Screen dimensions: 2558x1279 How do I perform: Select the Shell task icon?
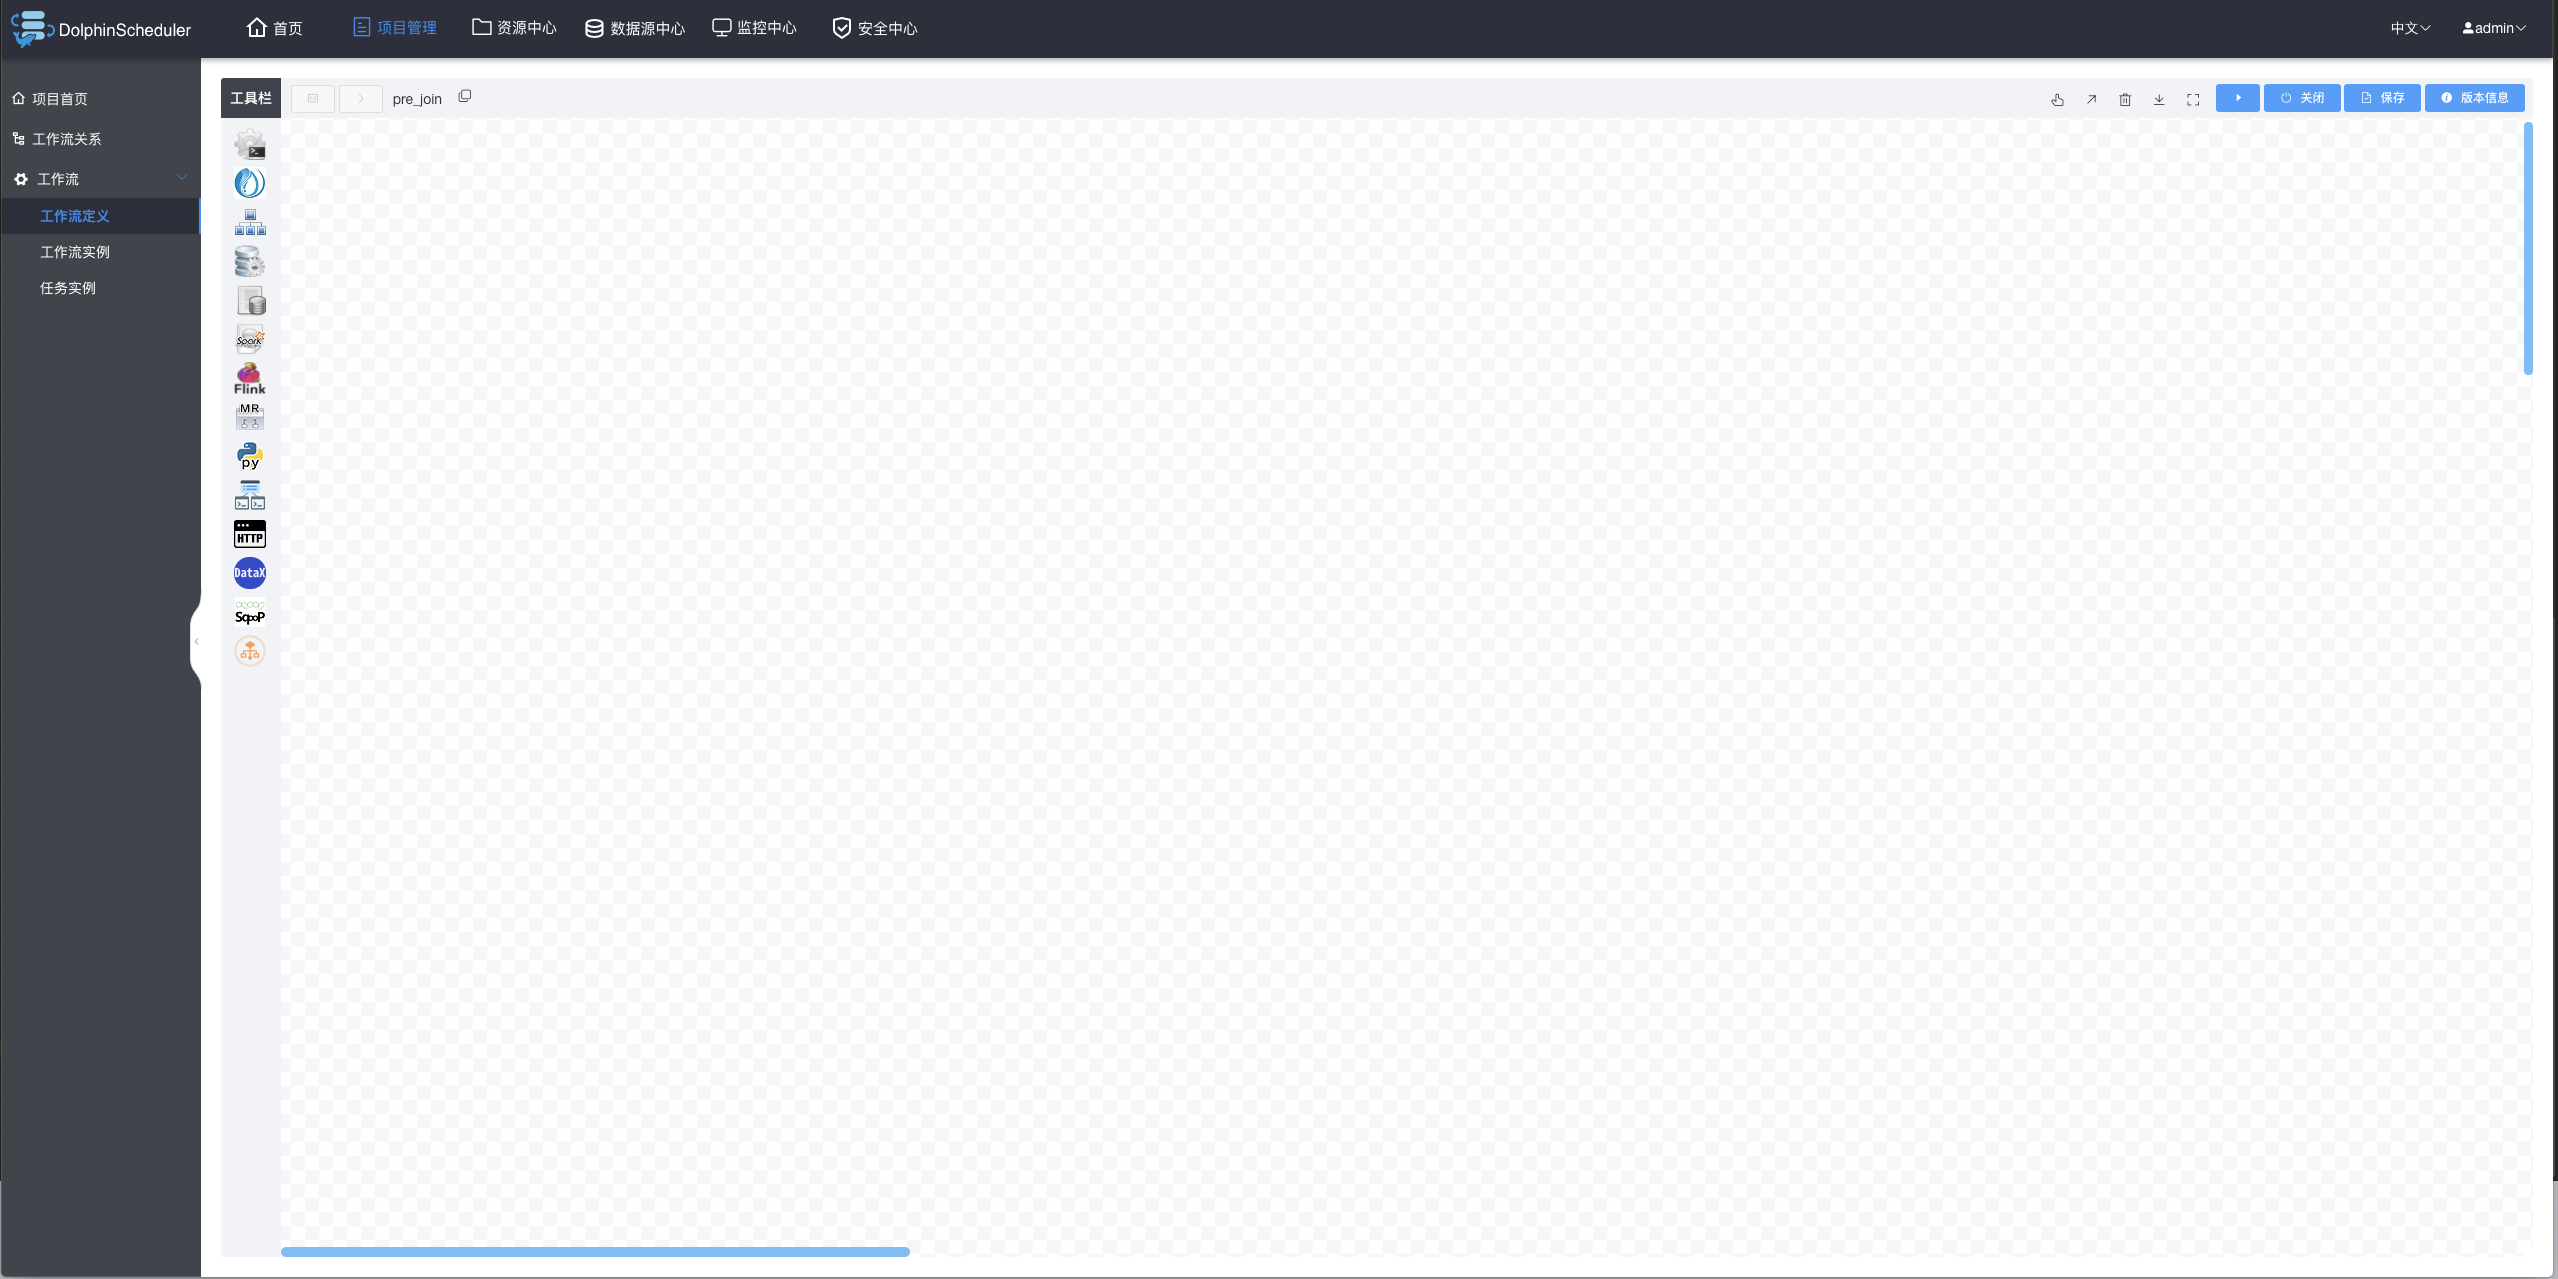pos(249,145)
